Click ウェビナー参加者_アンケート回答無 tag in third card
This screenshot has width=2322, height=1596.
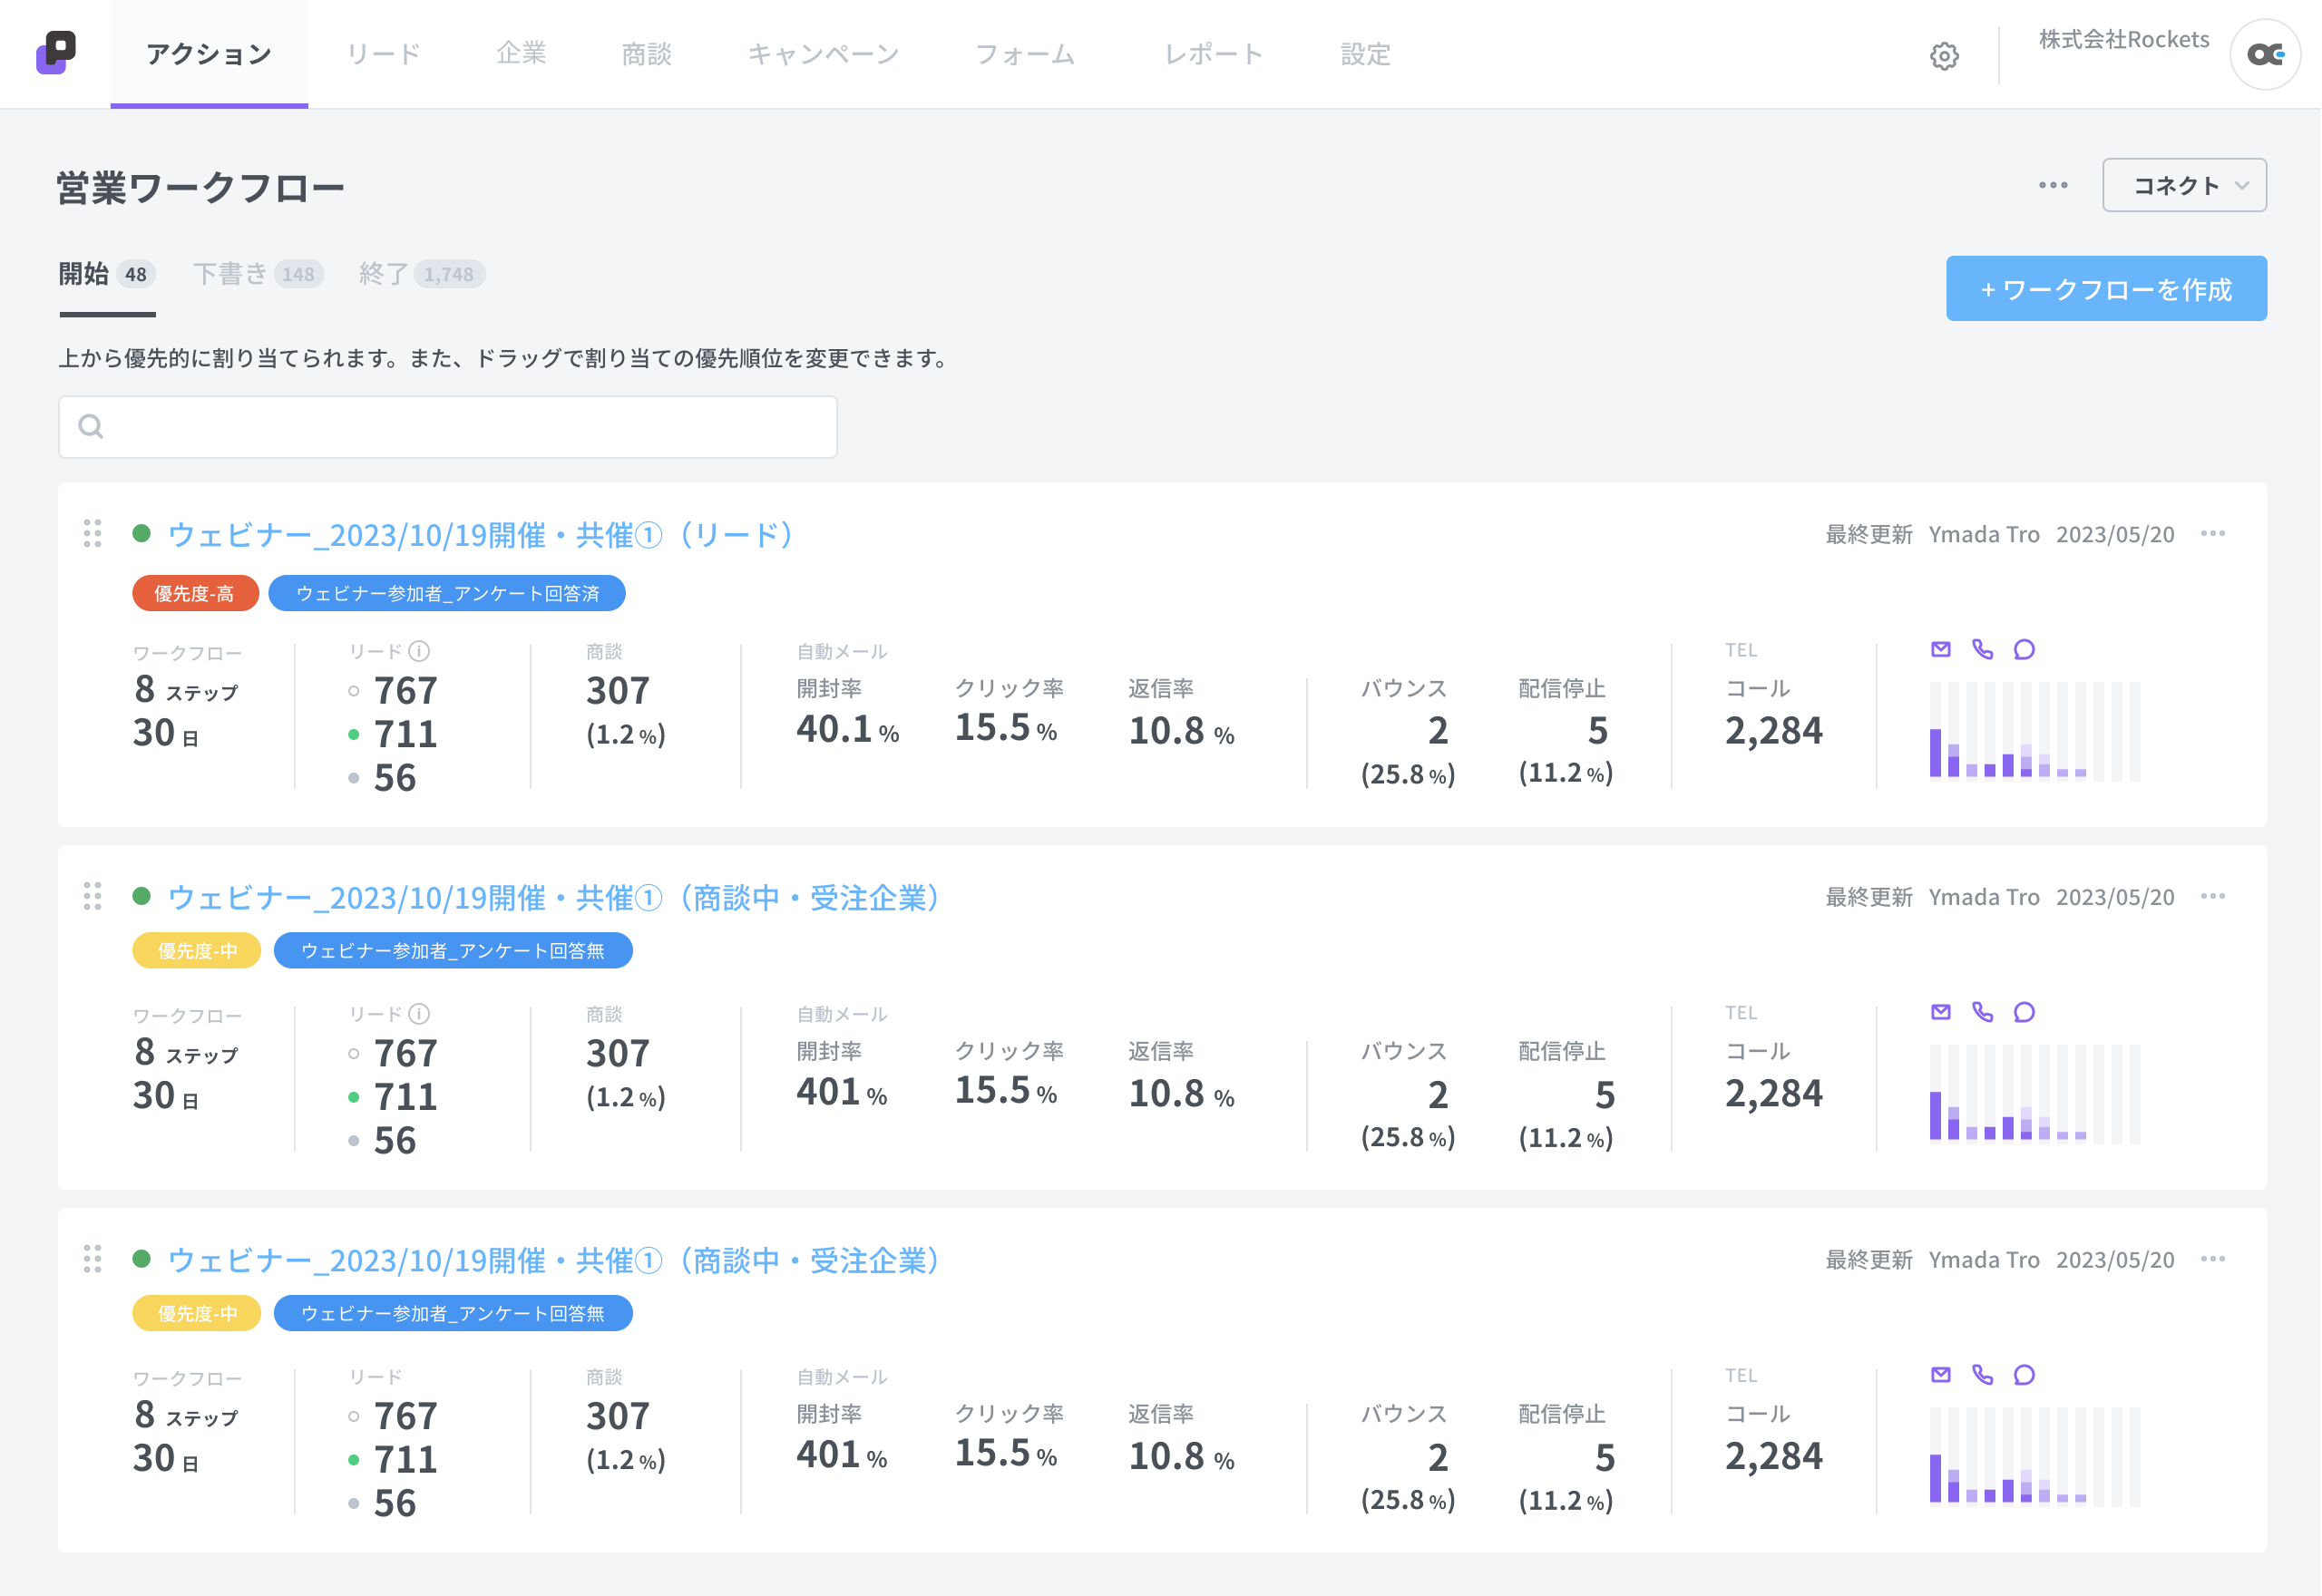(x=453, y=1314)
